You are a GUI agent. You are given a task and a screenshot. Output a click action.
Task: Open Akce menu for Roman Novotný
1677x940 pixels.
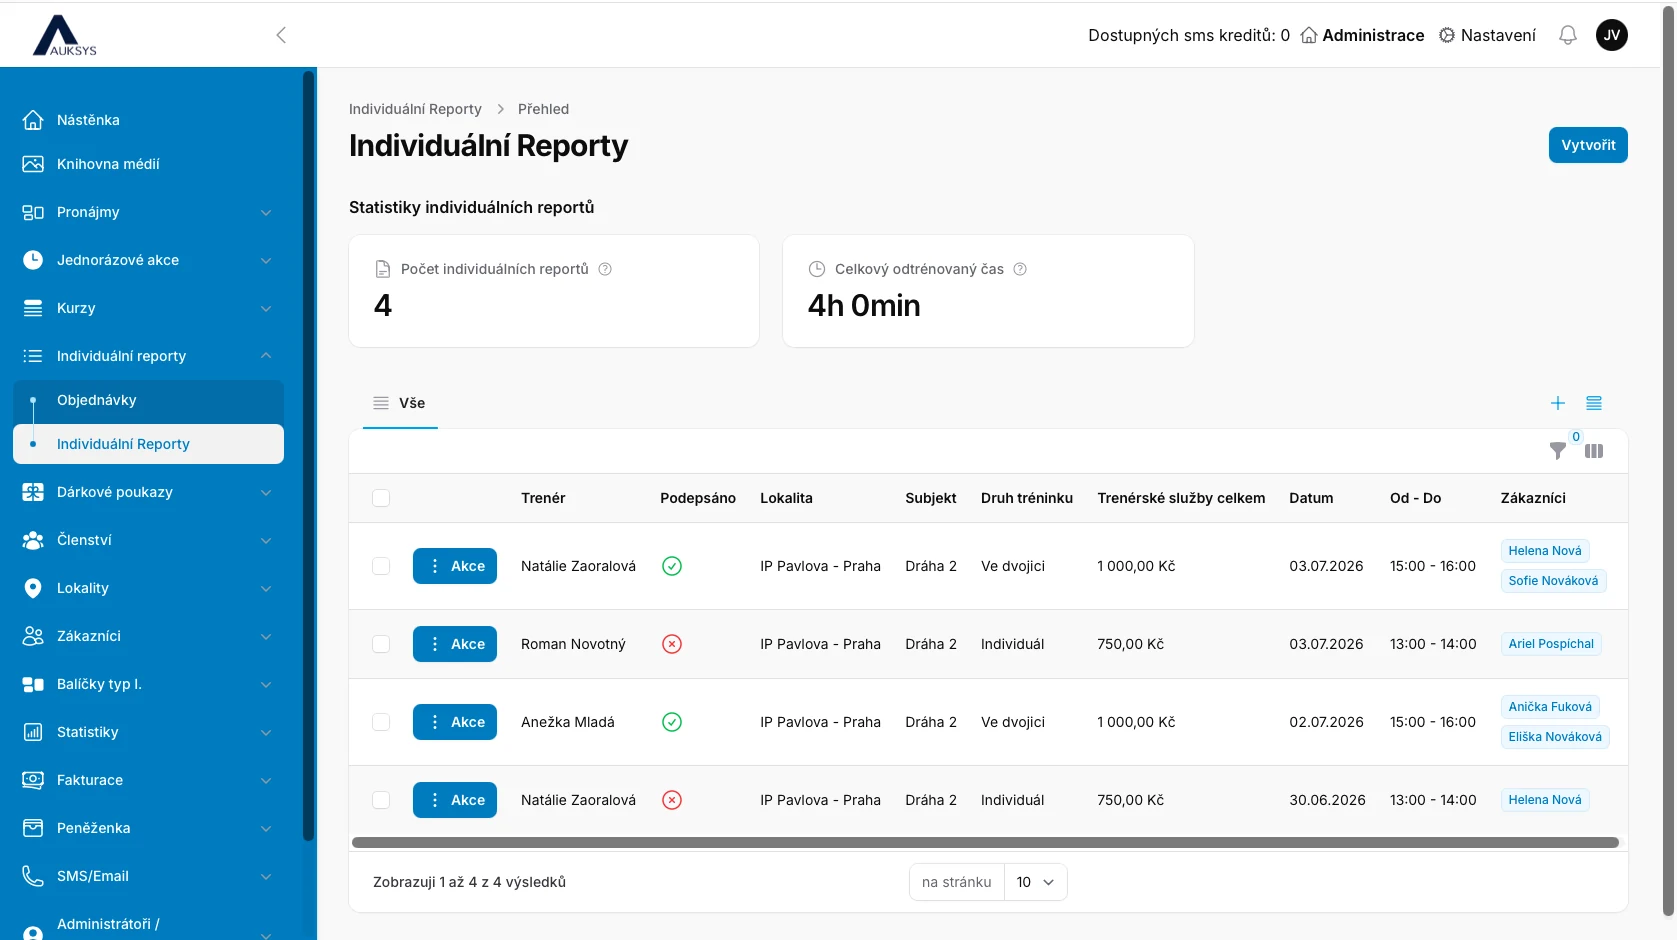coord(455,644)
